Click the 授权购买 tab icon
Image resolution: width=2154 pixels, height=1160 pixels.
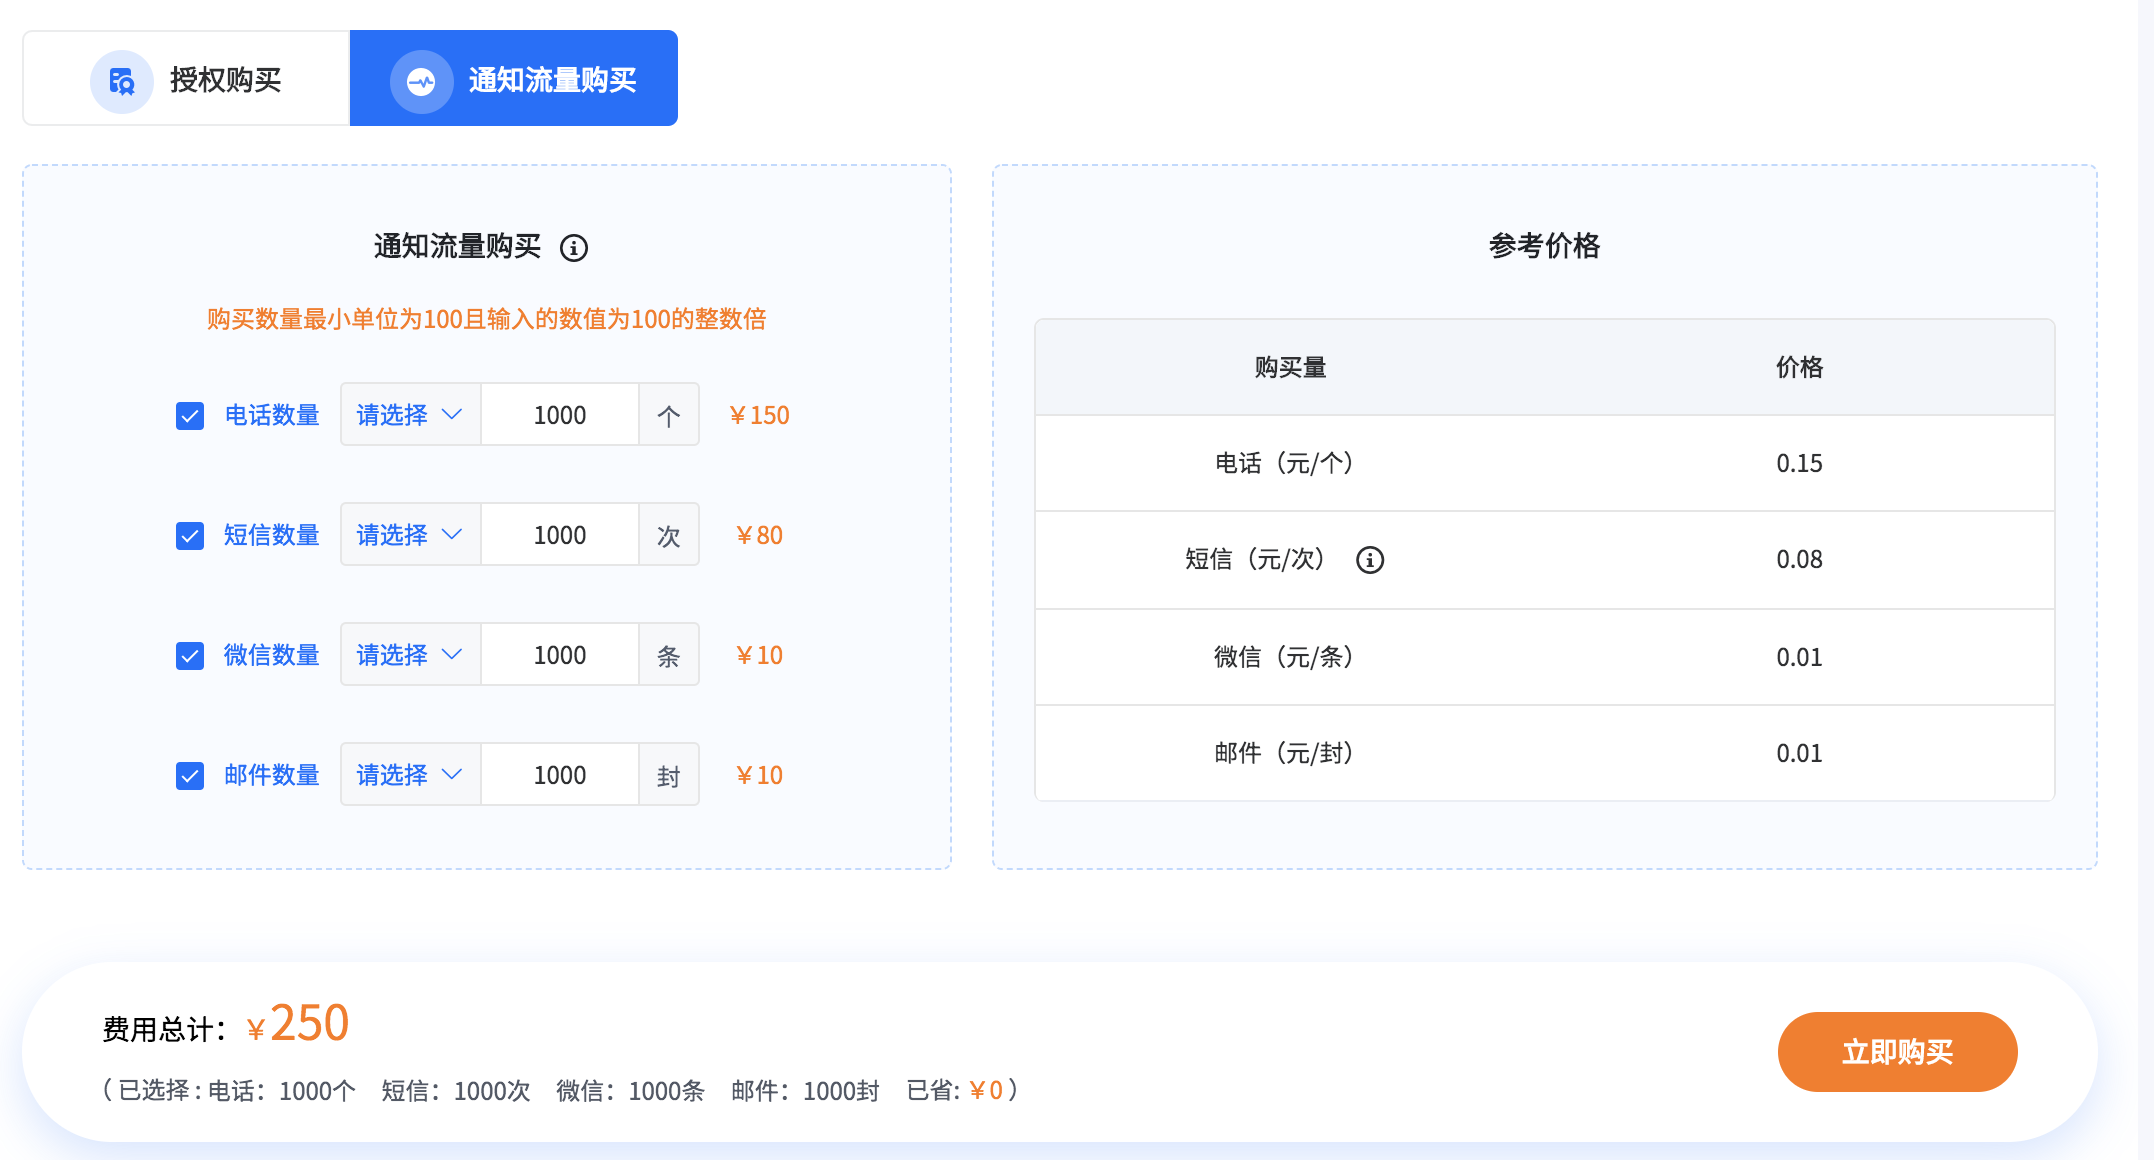click(x=122, y=81)
